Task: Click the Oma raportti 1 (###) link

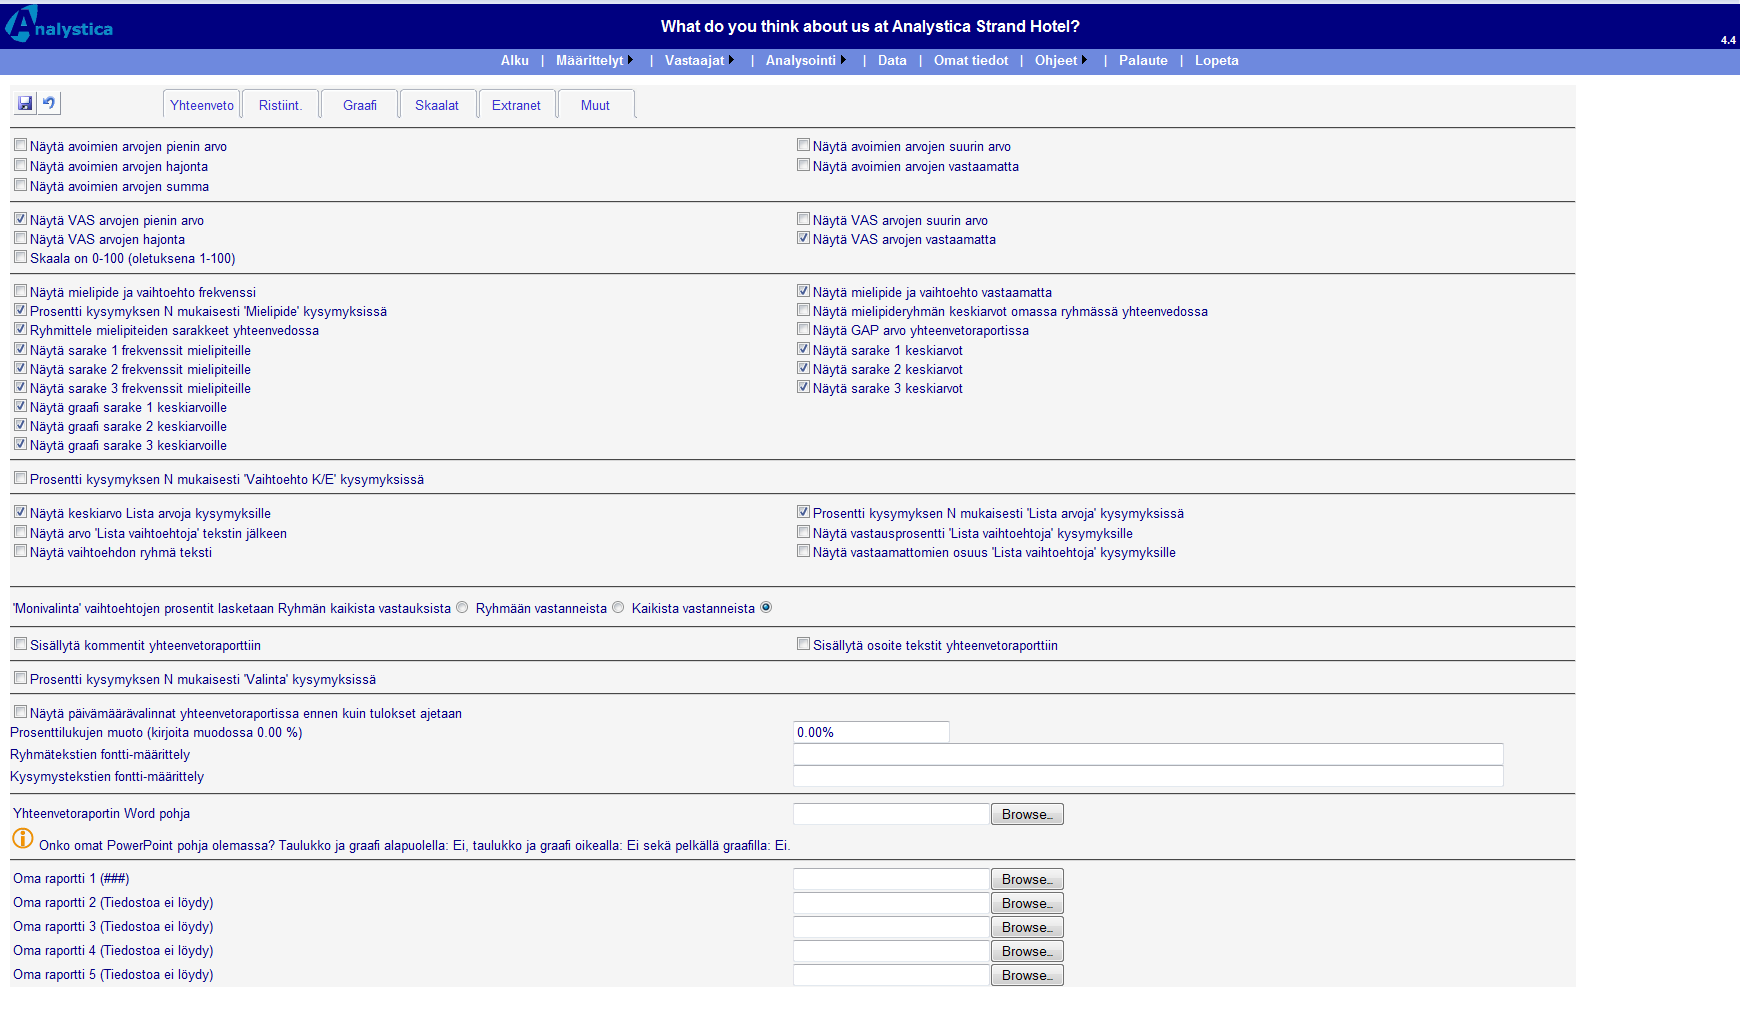Action: pyautogui.click(x=71, y=878)
